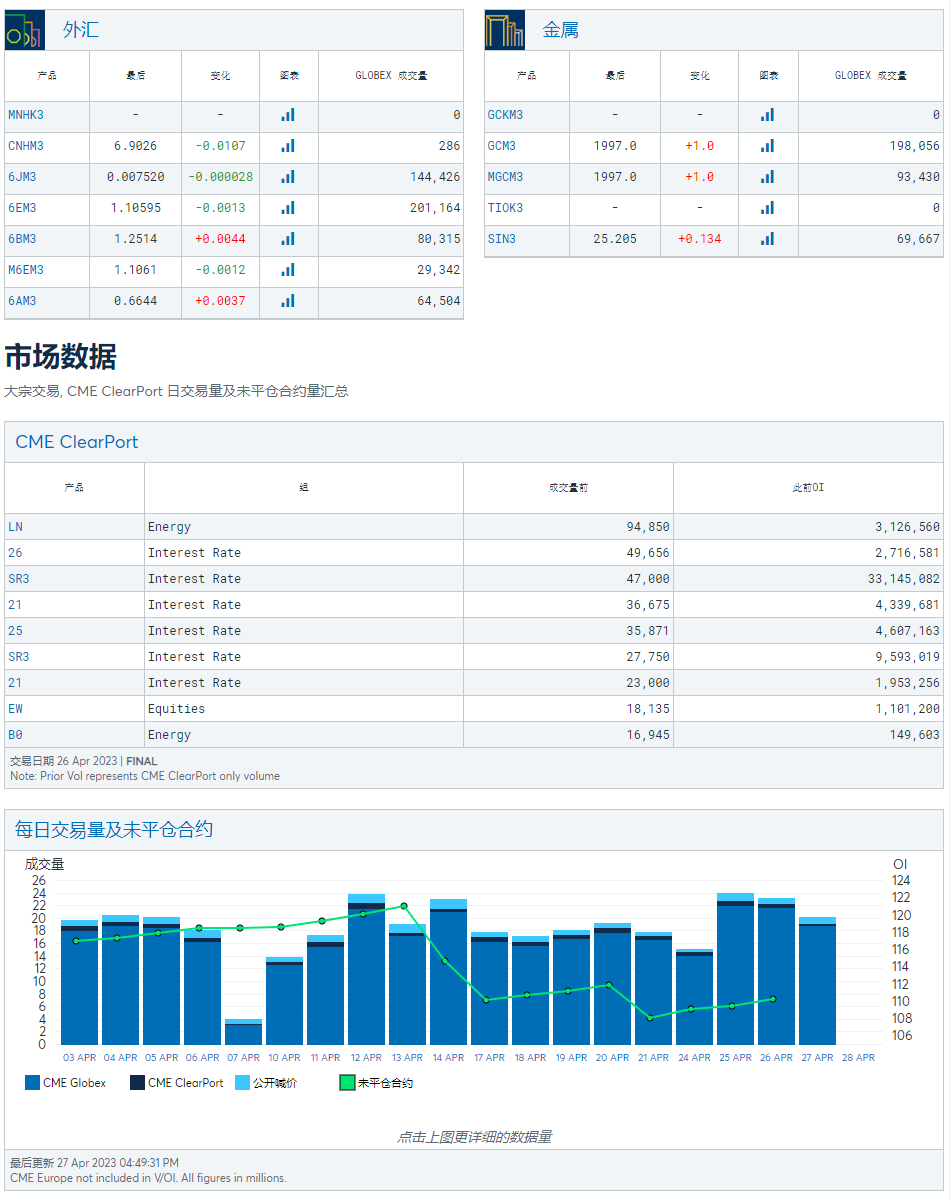
Task: Open chart icon for GCM3 row
Action: click(768, 146)
